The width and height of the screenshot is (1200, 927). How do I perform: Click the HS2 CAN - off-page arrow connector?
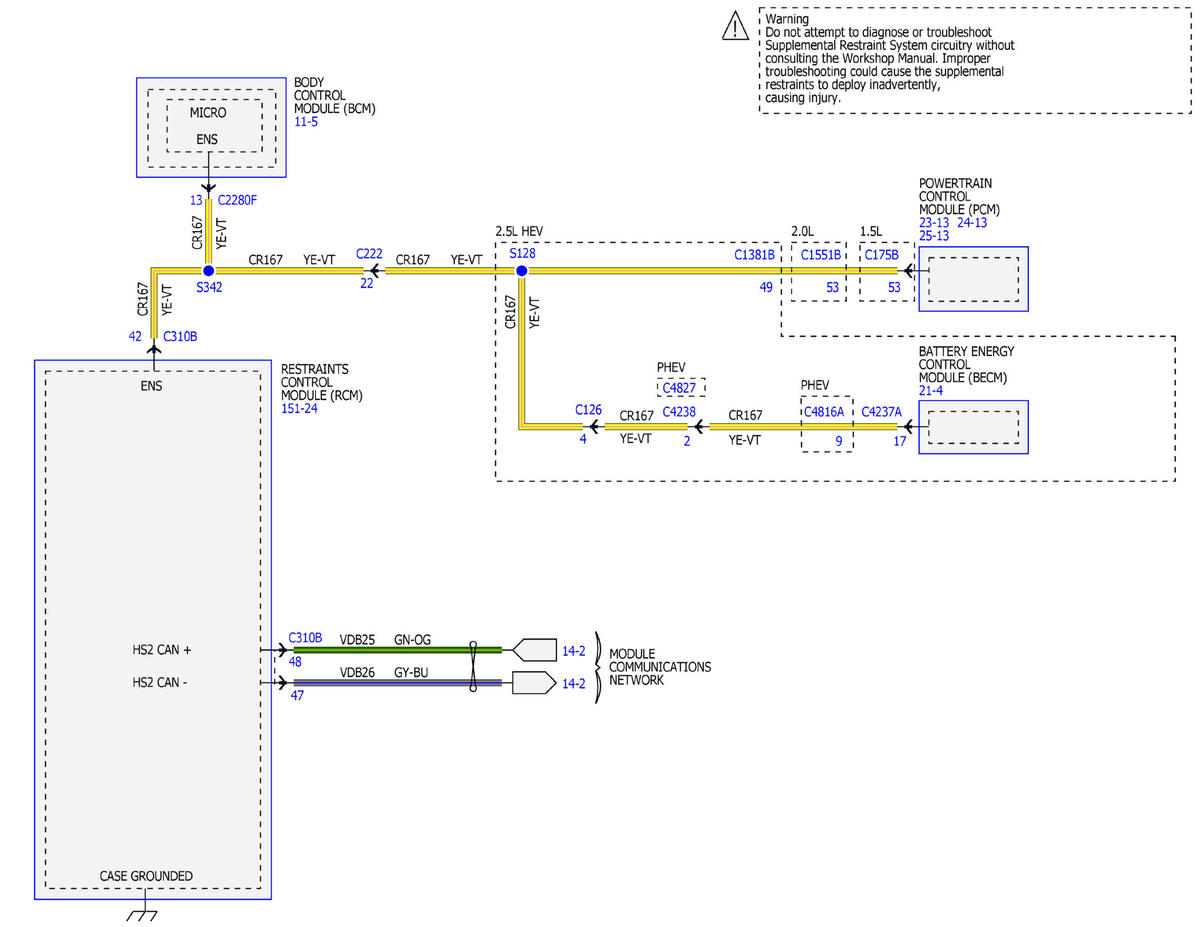pyautogui.click(x=533, y=684)
